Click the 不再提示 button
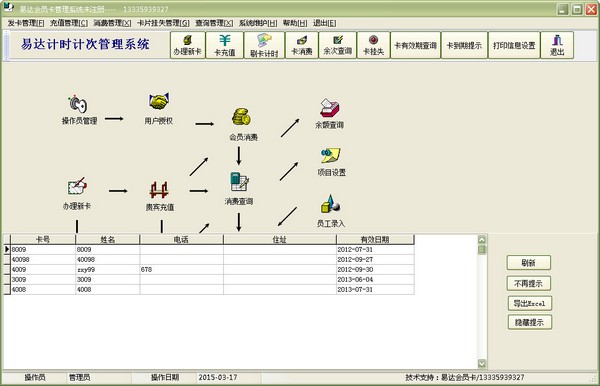Viewport: 600px width, 386px height. point(528,283)
